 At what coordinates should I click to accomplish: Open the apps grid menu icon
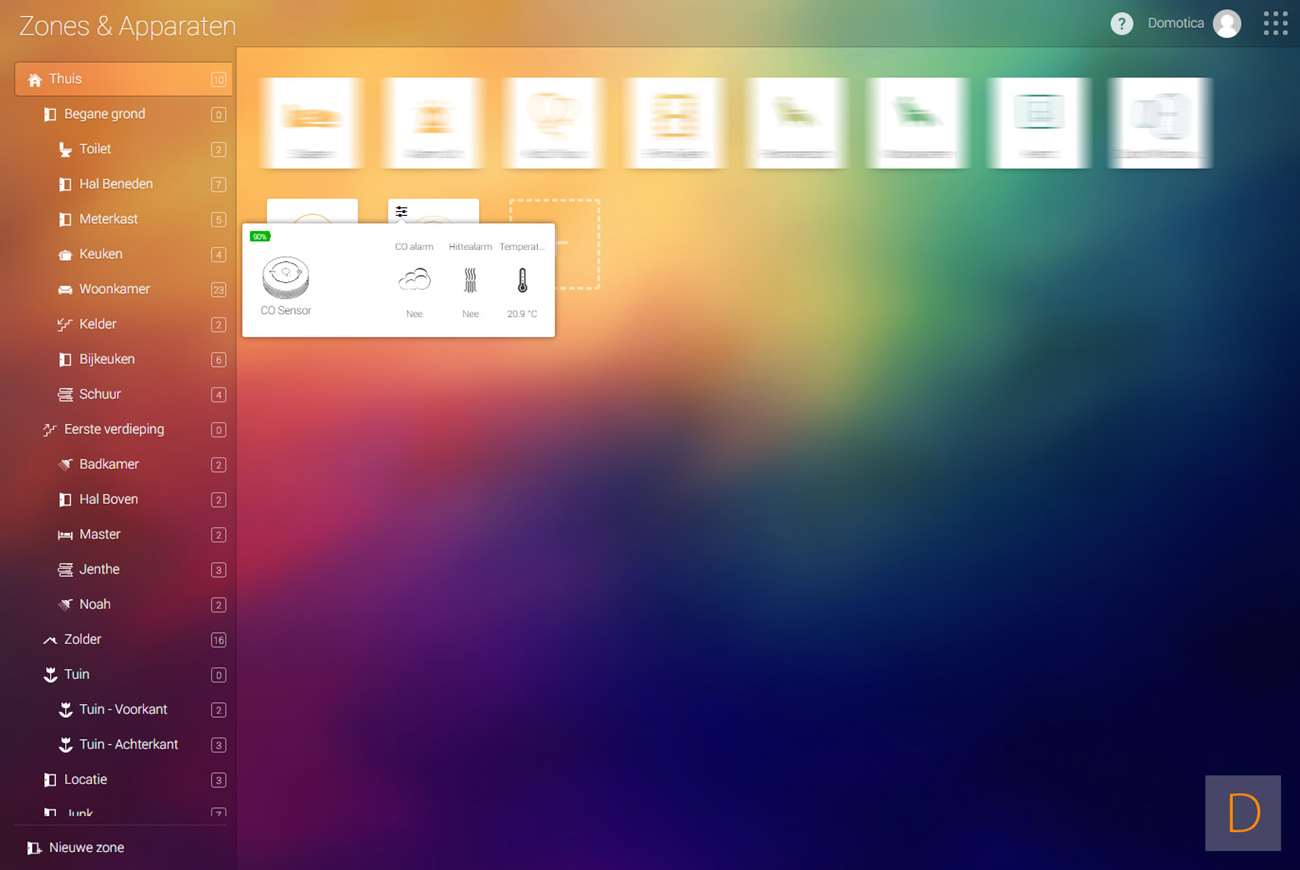(1275, 24)
